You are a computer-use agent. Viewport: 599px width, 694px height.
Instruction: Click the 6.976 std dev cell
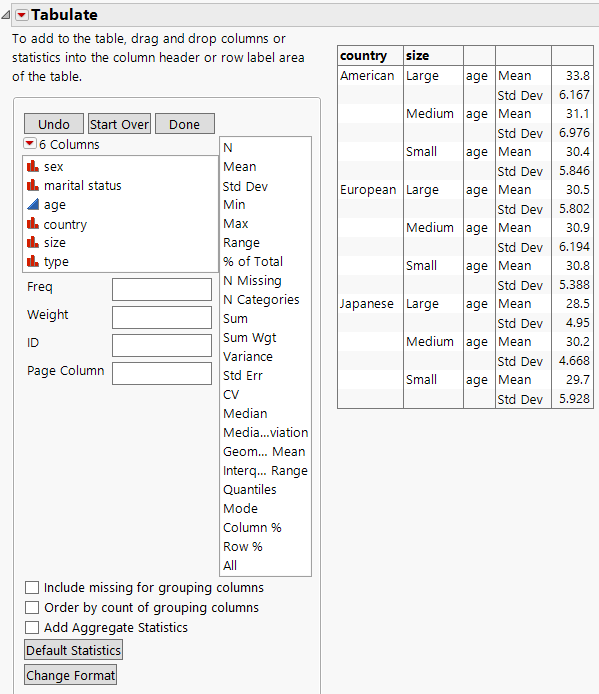[x=572, y=133]
